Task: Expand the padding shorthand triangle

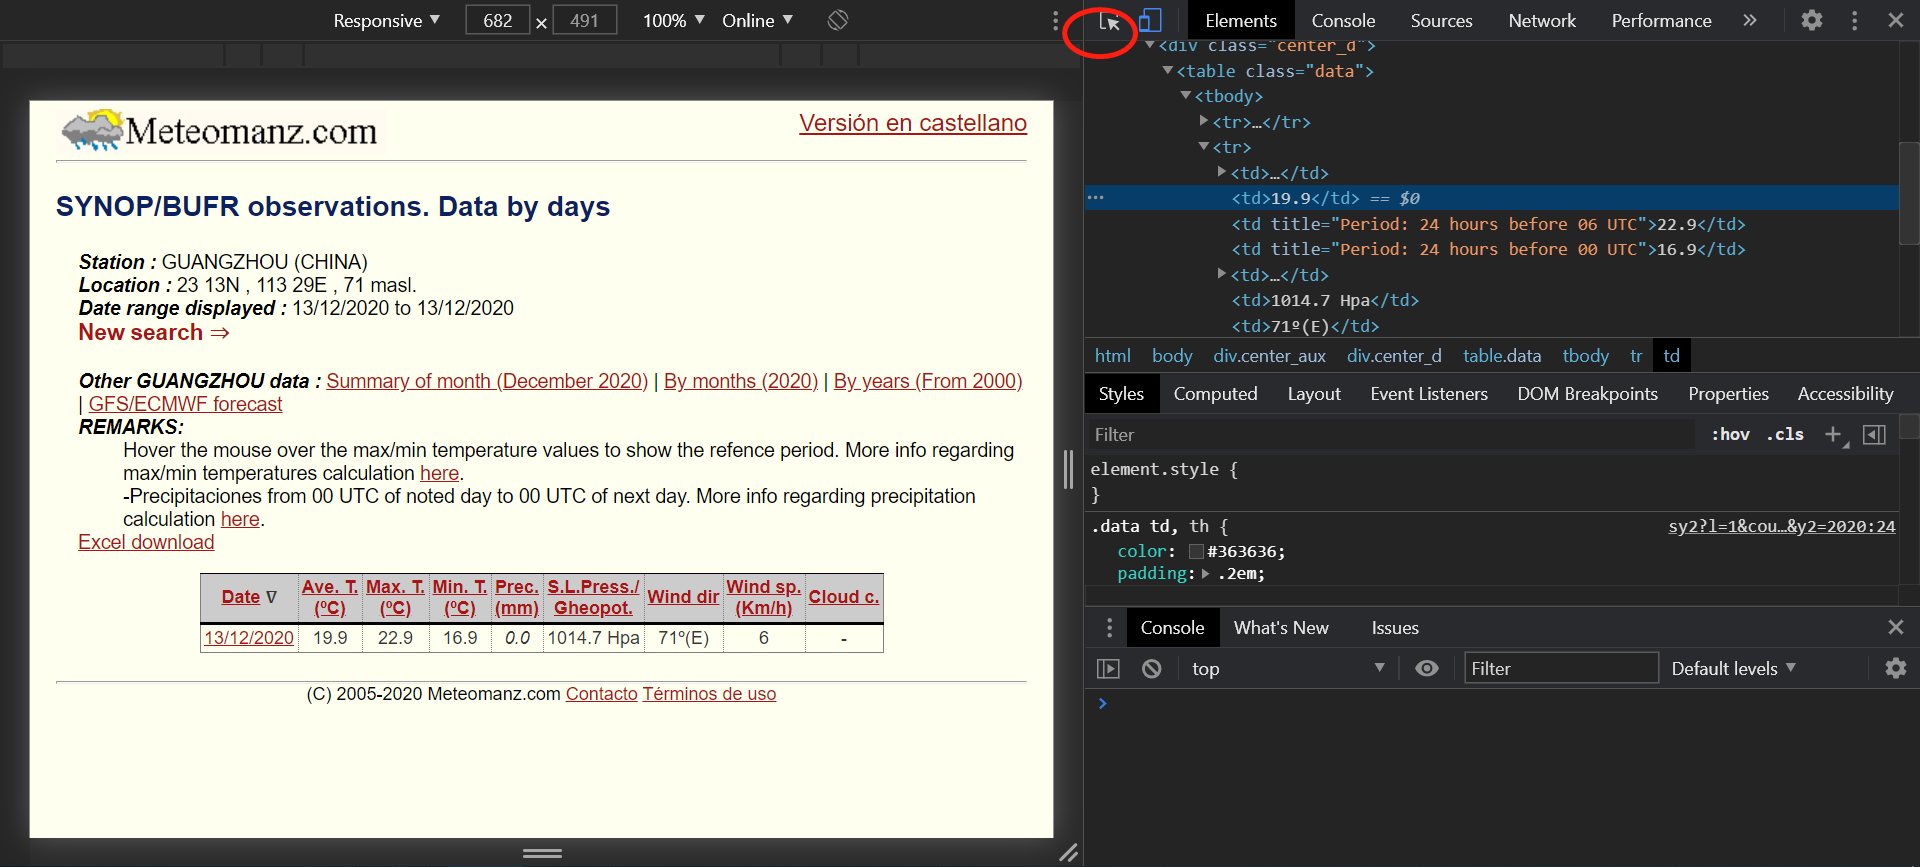Action: pyautogui.click(x=1206, y=574)
